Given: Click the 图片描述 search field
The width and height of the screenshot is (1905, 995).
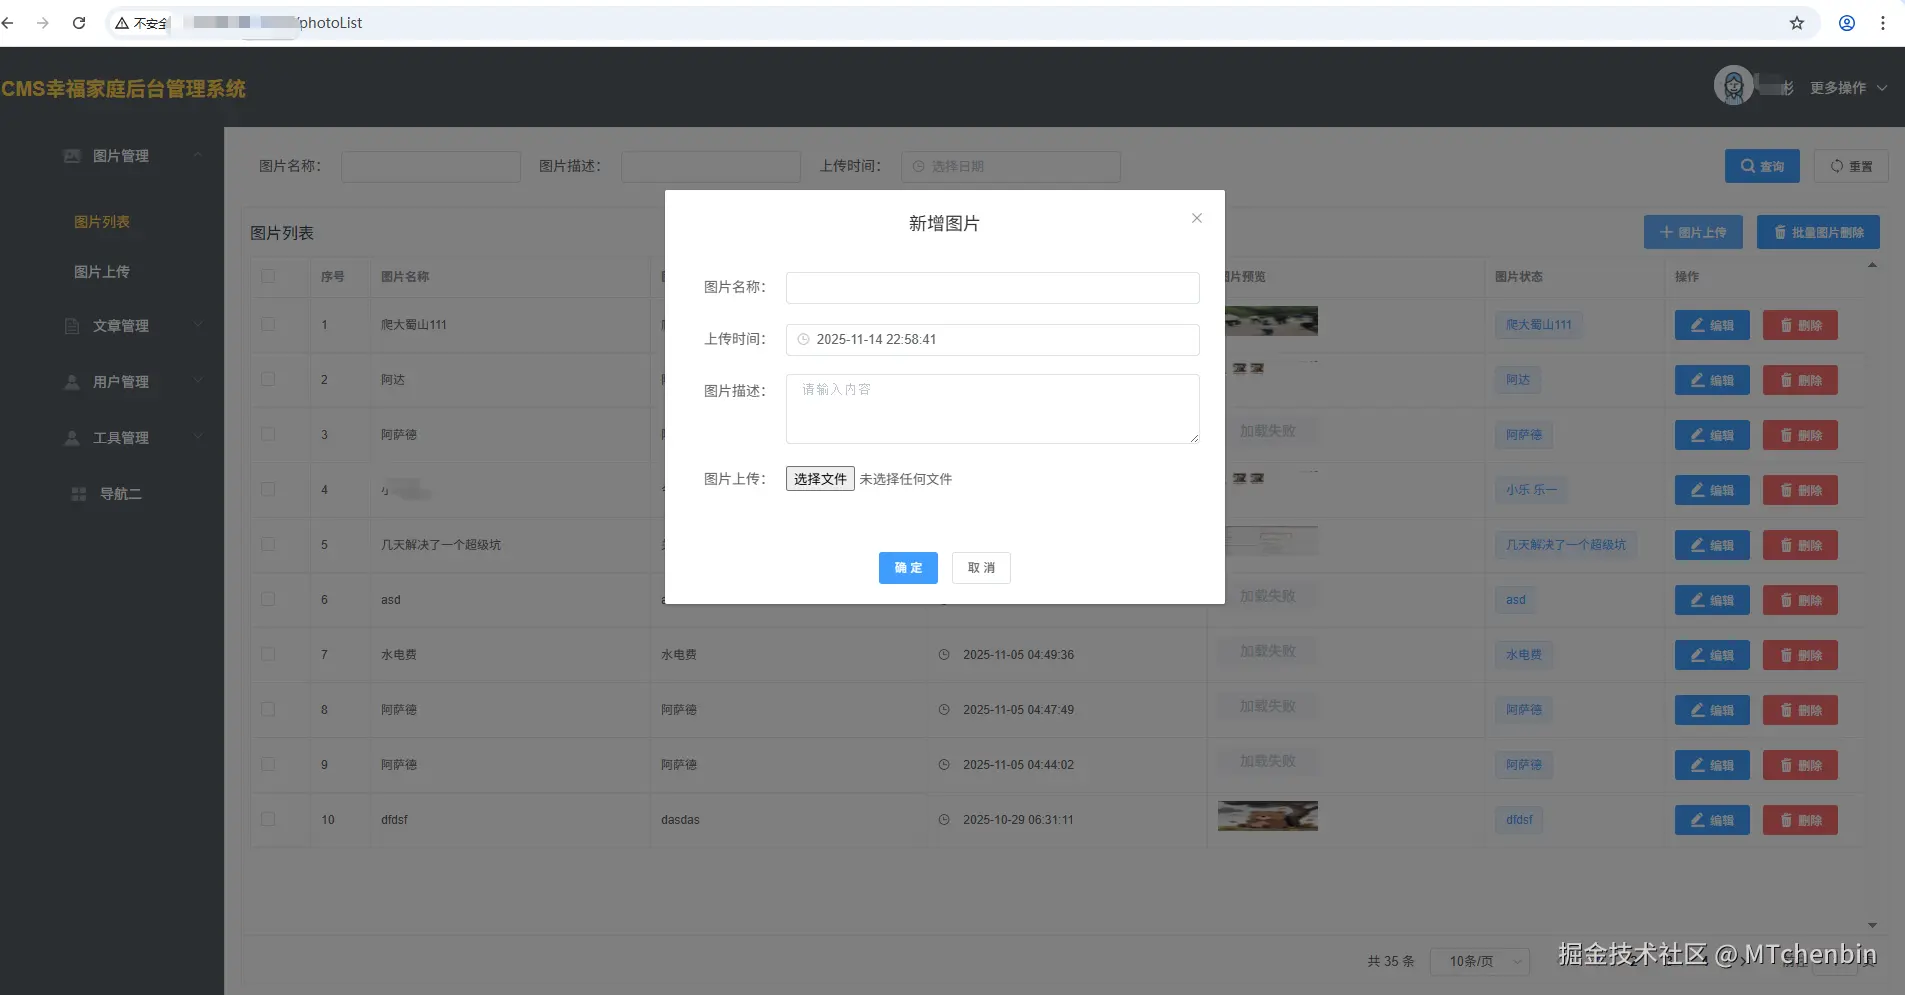Looking at the screenshot, I should click(711, 166).
